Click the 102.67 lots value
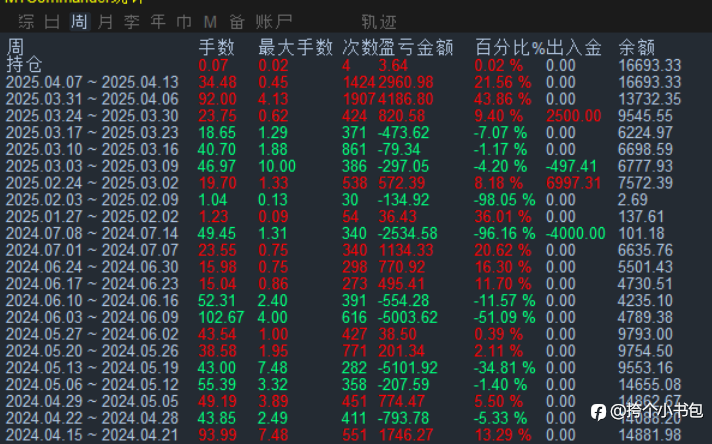 (221, 317)
